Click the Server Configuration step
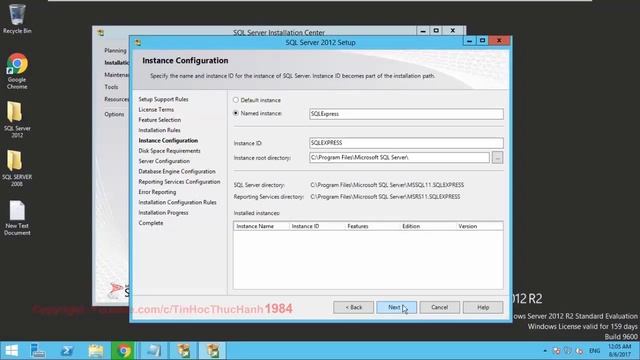The width and height of the screenshot is (640, 360). pyautogui.click(x=164, y=161)
